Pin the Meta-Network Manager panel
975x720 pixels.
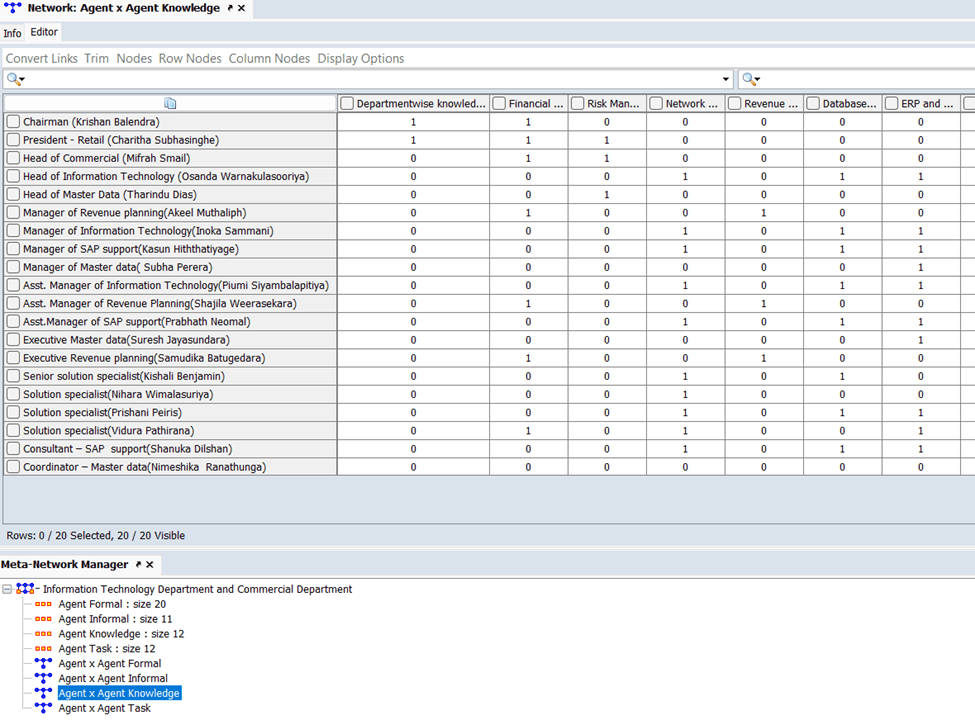(x=139, y=565)
